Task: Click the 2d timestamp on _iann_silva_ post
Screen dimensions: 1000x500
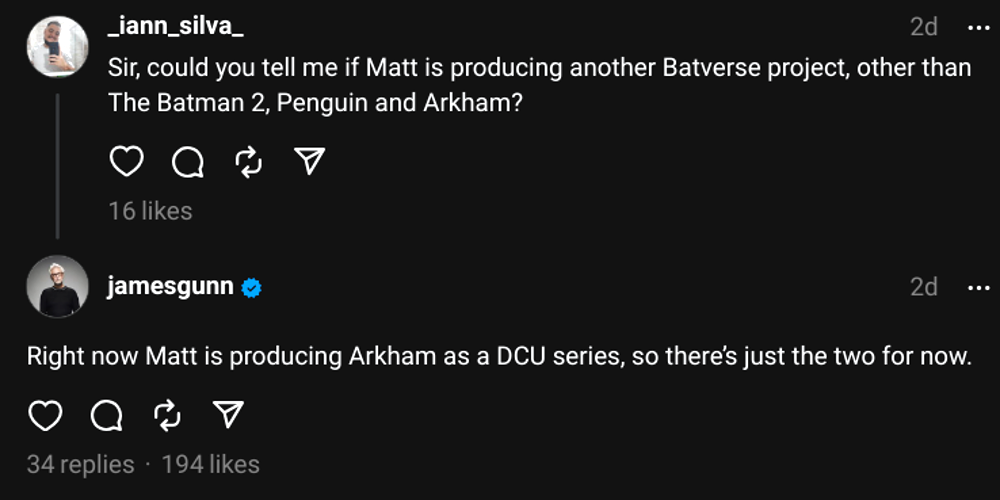Action: [x=923, y=27]
